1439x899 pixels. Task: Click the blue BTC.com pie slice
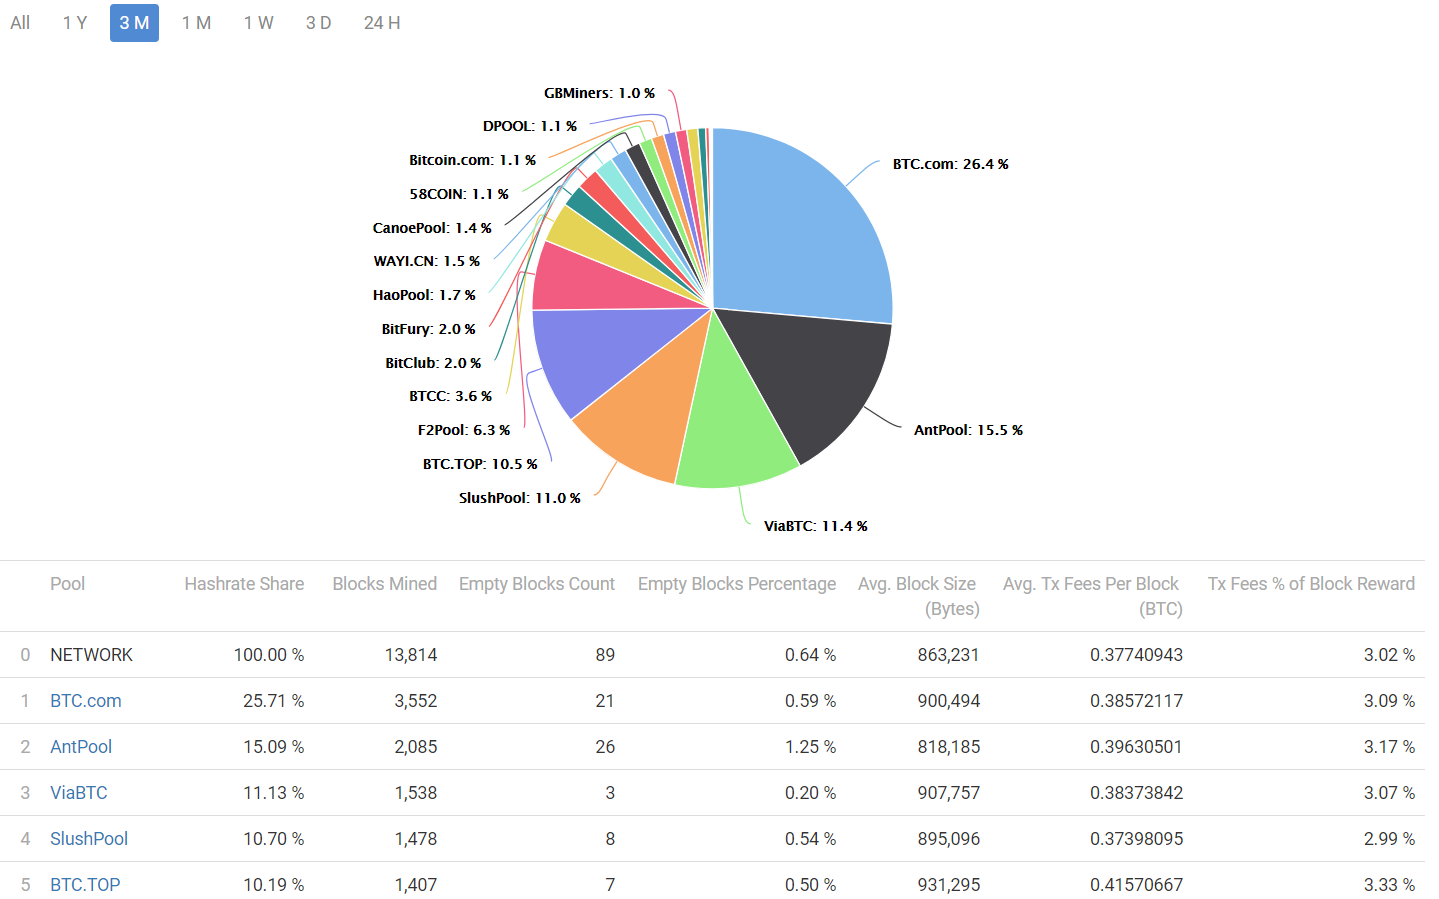[x=800, y=230]
